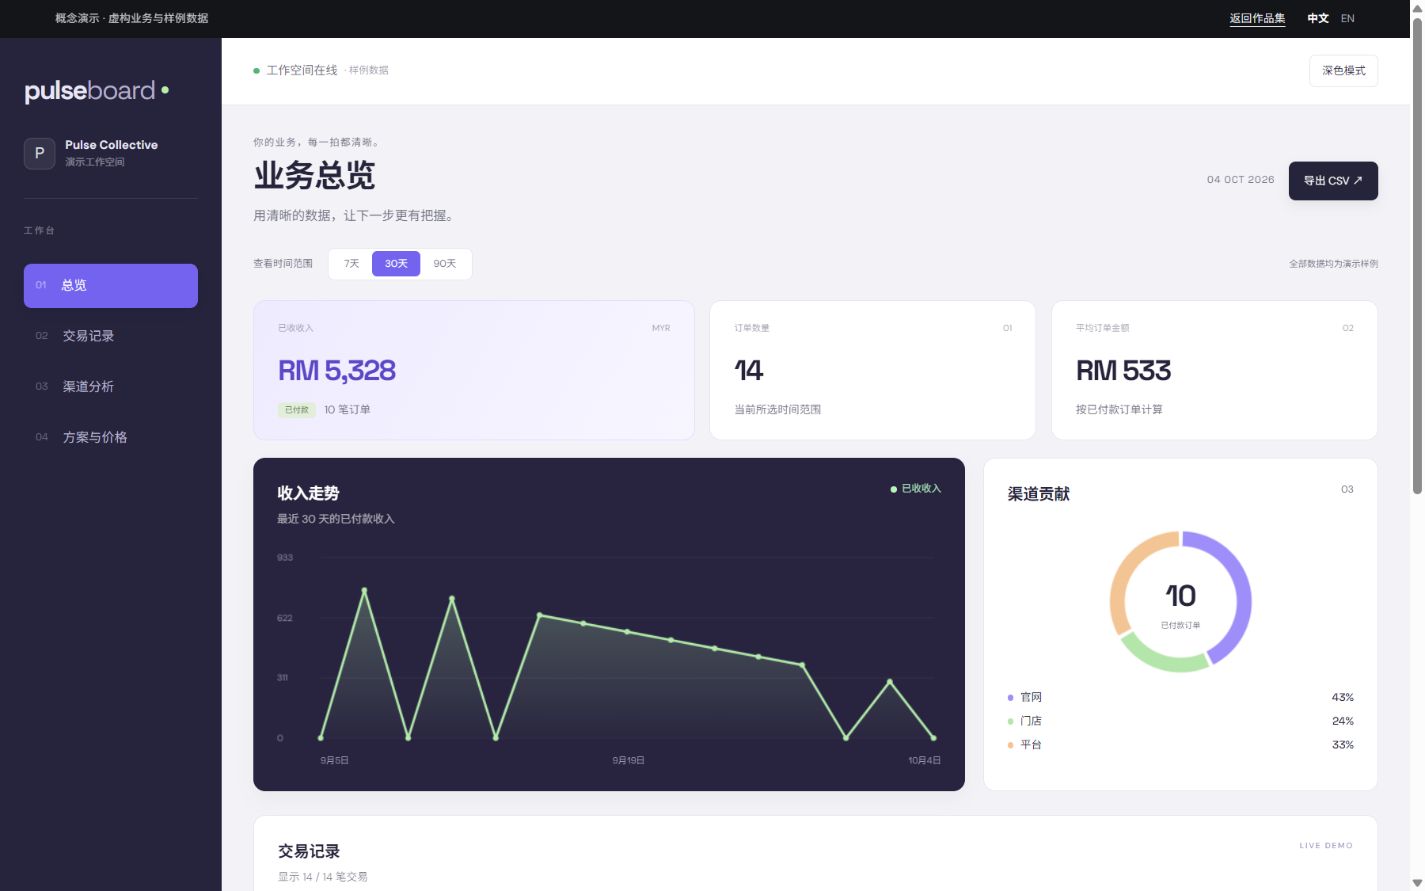
Task: Click the 14 order count value
Action: pos(749,371)
